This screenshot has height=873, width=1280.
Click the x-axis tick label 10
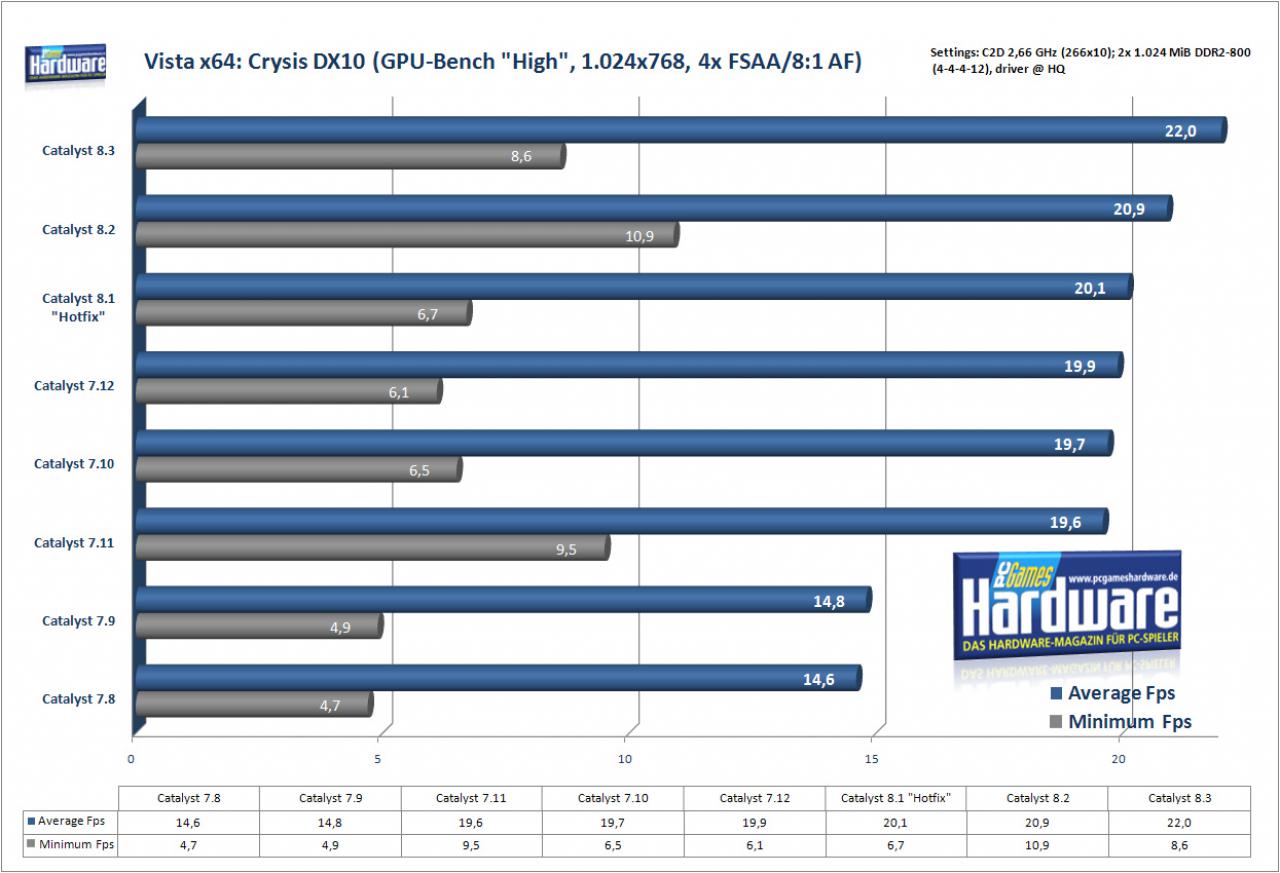pyautogui.click(x=626, y=760)
